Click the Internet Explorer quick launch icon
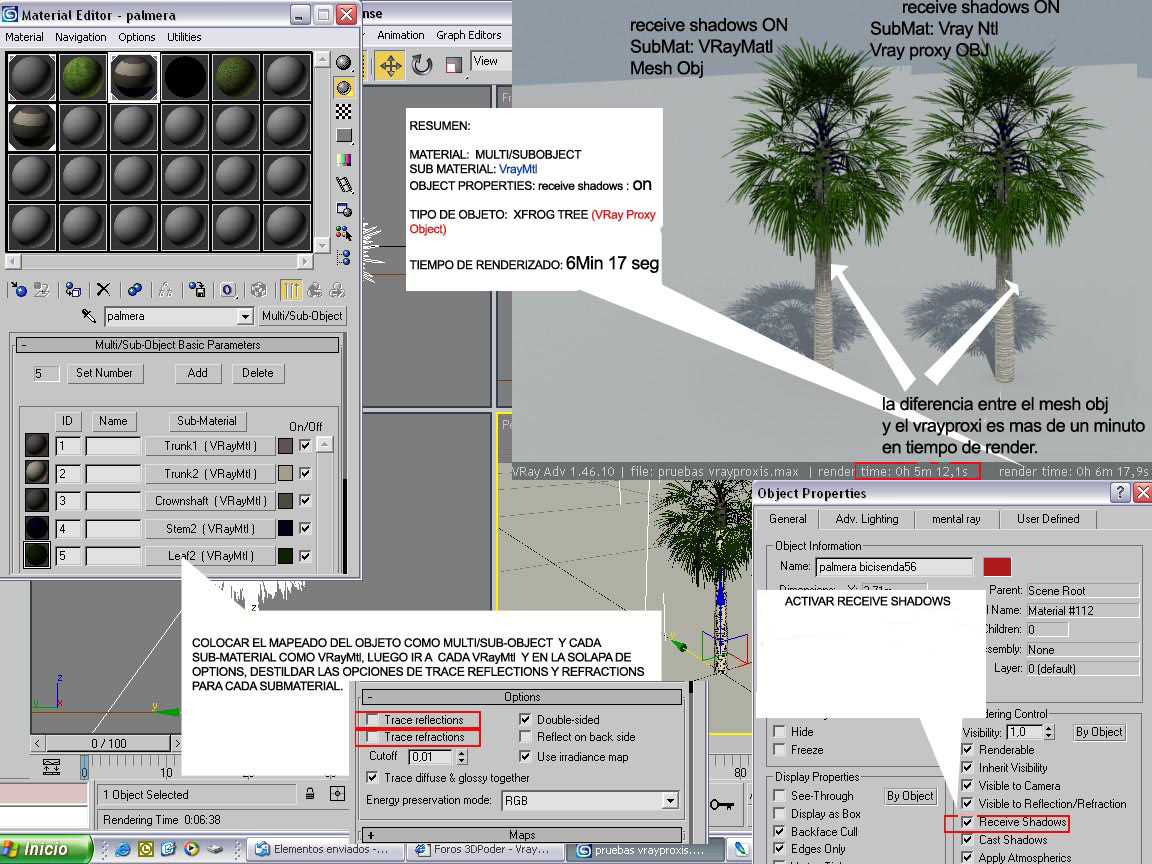 pyautogui.click(x=123, y=849)
